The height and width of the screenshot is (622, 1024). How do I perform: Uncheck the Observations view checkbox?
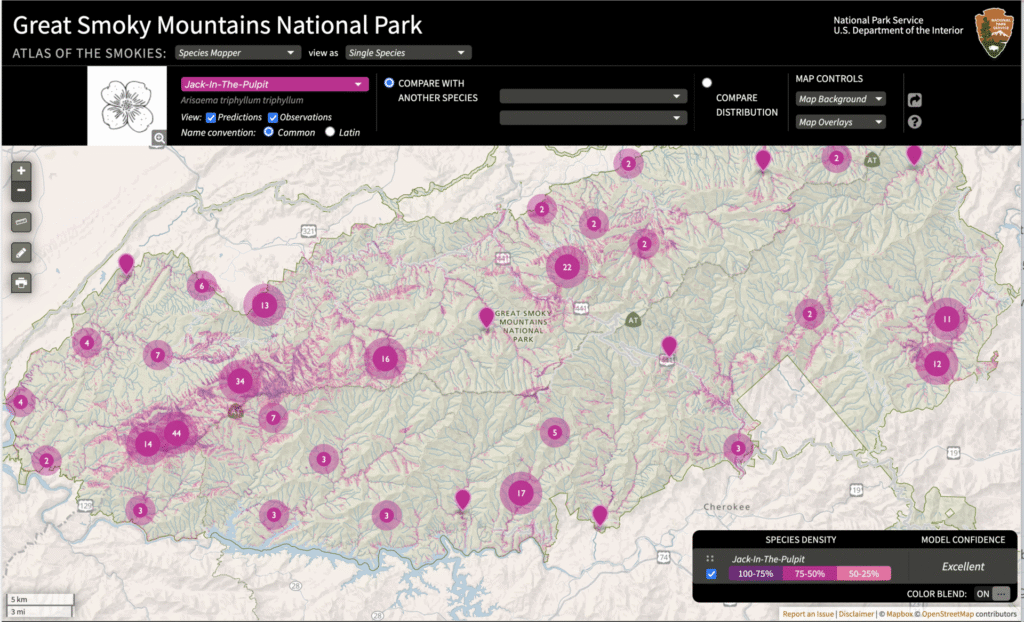[x=273, y=117]
